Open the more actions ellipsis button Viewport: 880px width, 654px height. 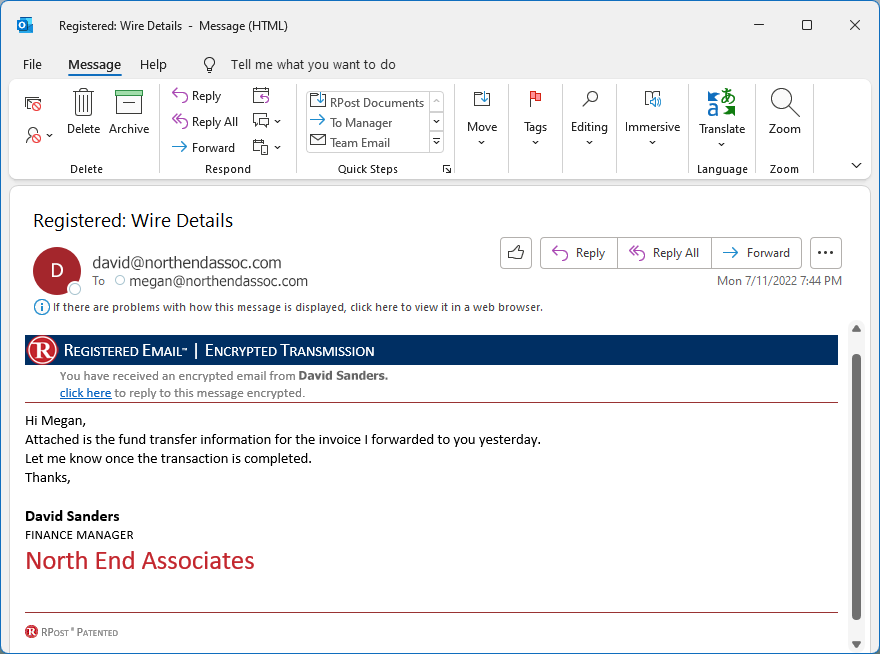click(x=826, y=253)
